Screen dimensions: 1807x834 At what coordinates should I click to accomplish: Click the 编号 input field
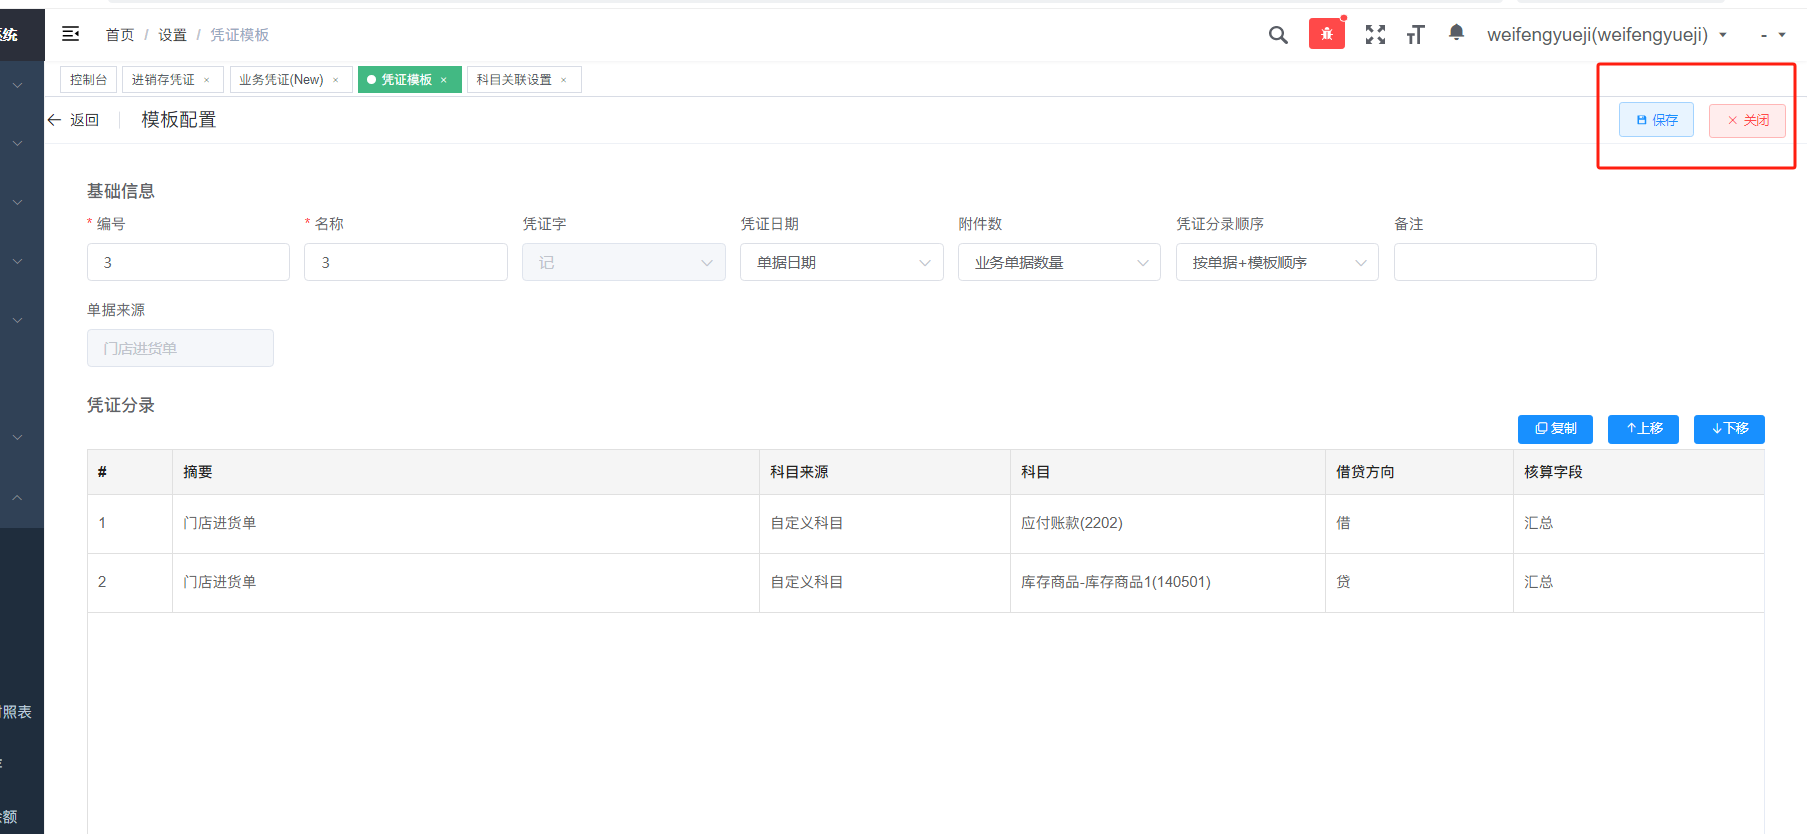click(188, 262)
